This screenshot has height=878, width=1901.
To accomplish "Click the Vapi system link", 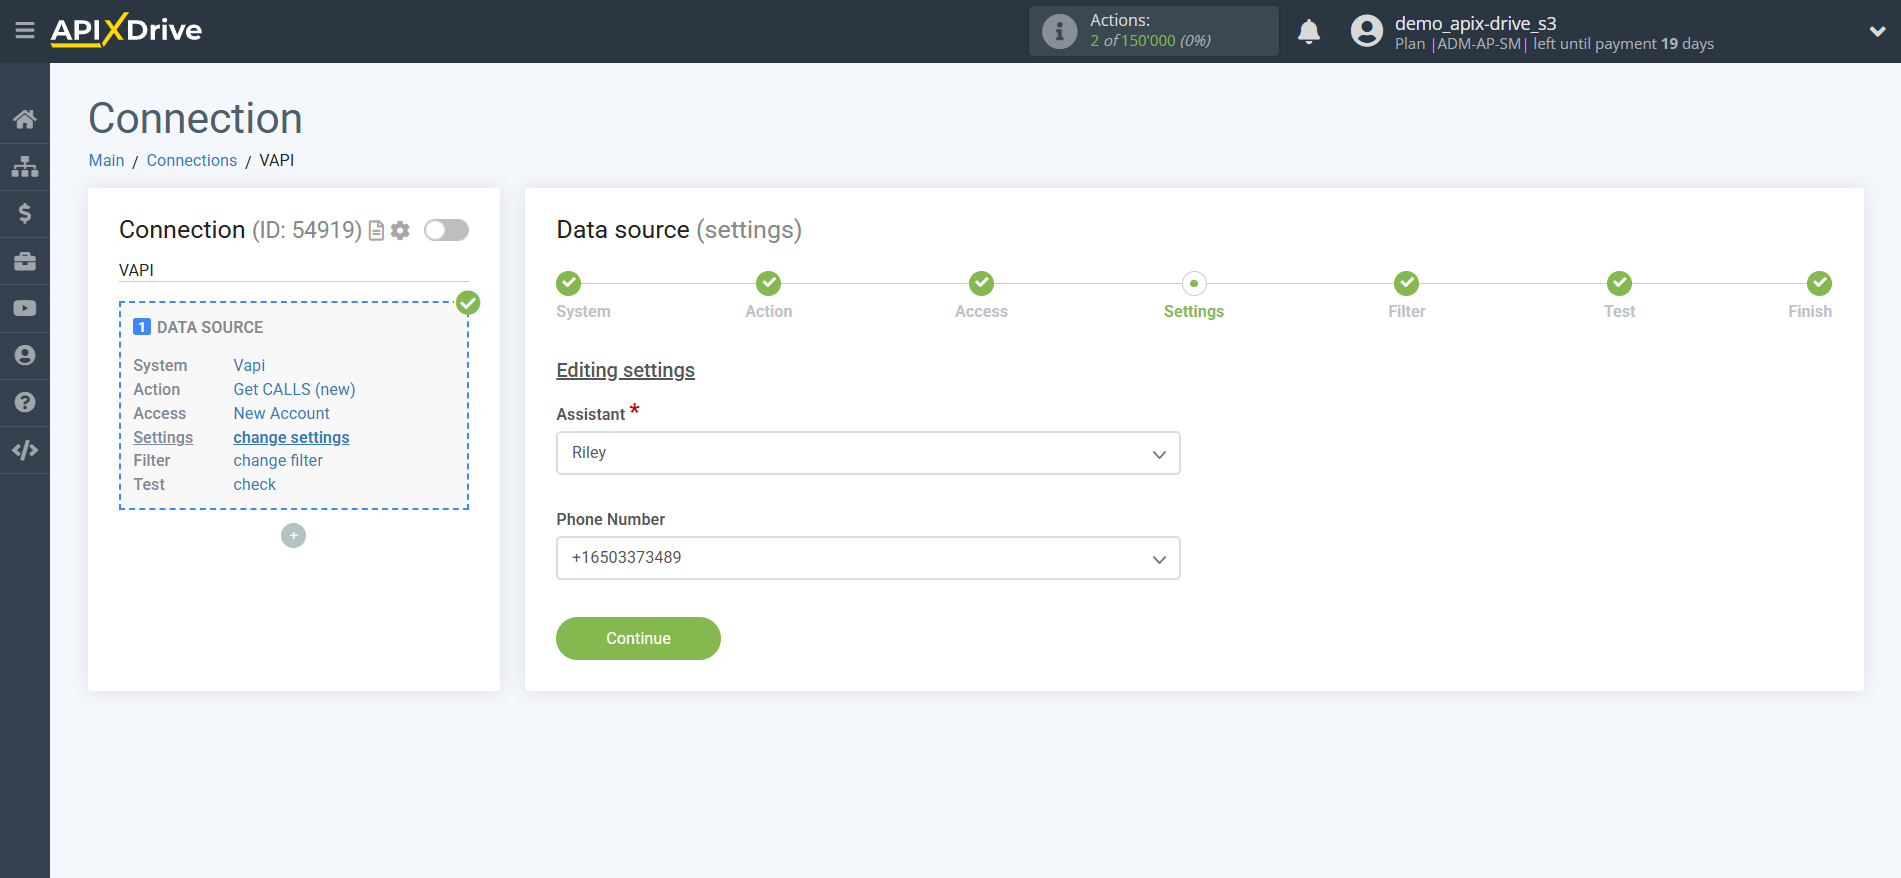I will pos(249,366).
